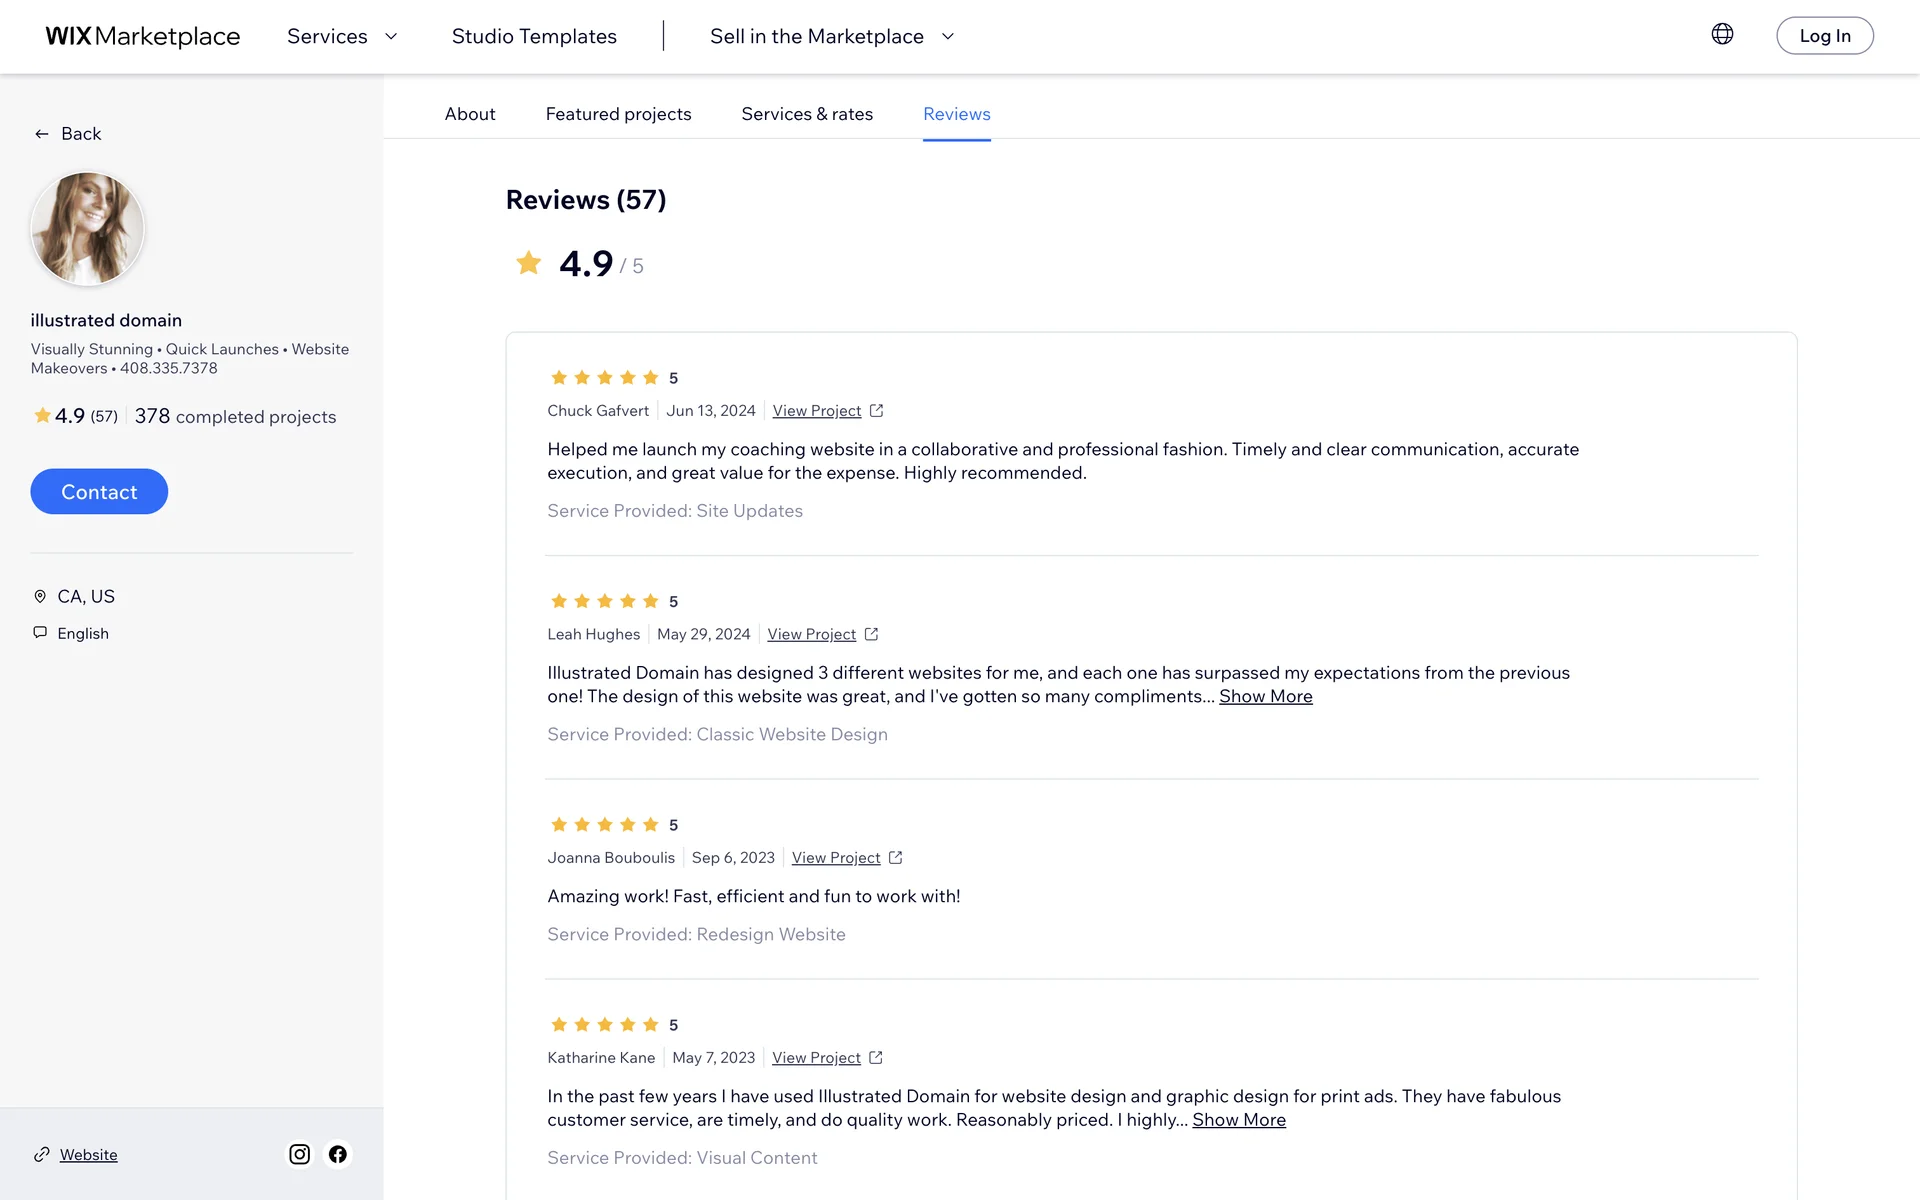Click the back arrow icon
This screenshot has width=1920, height=1200.
click(x=42, y=134)
